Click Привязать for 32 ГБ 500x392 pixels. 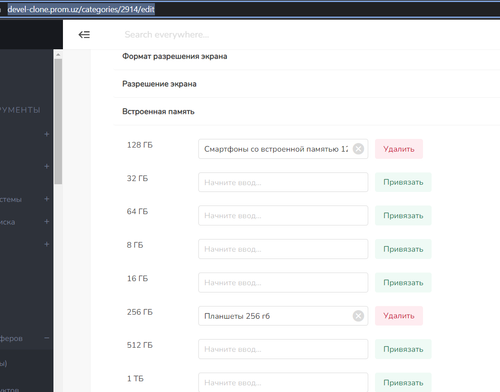(403, 182)
